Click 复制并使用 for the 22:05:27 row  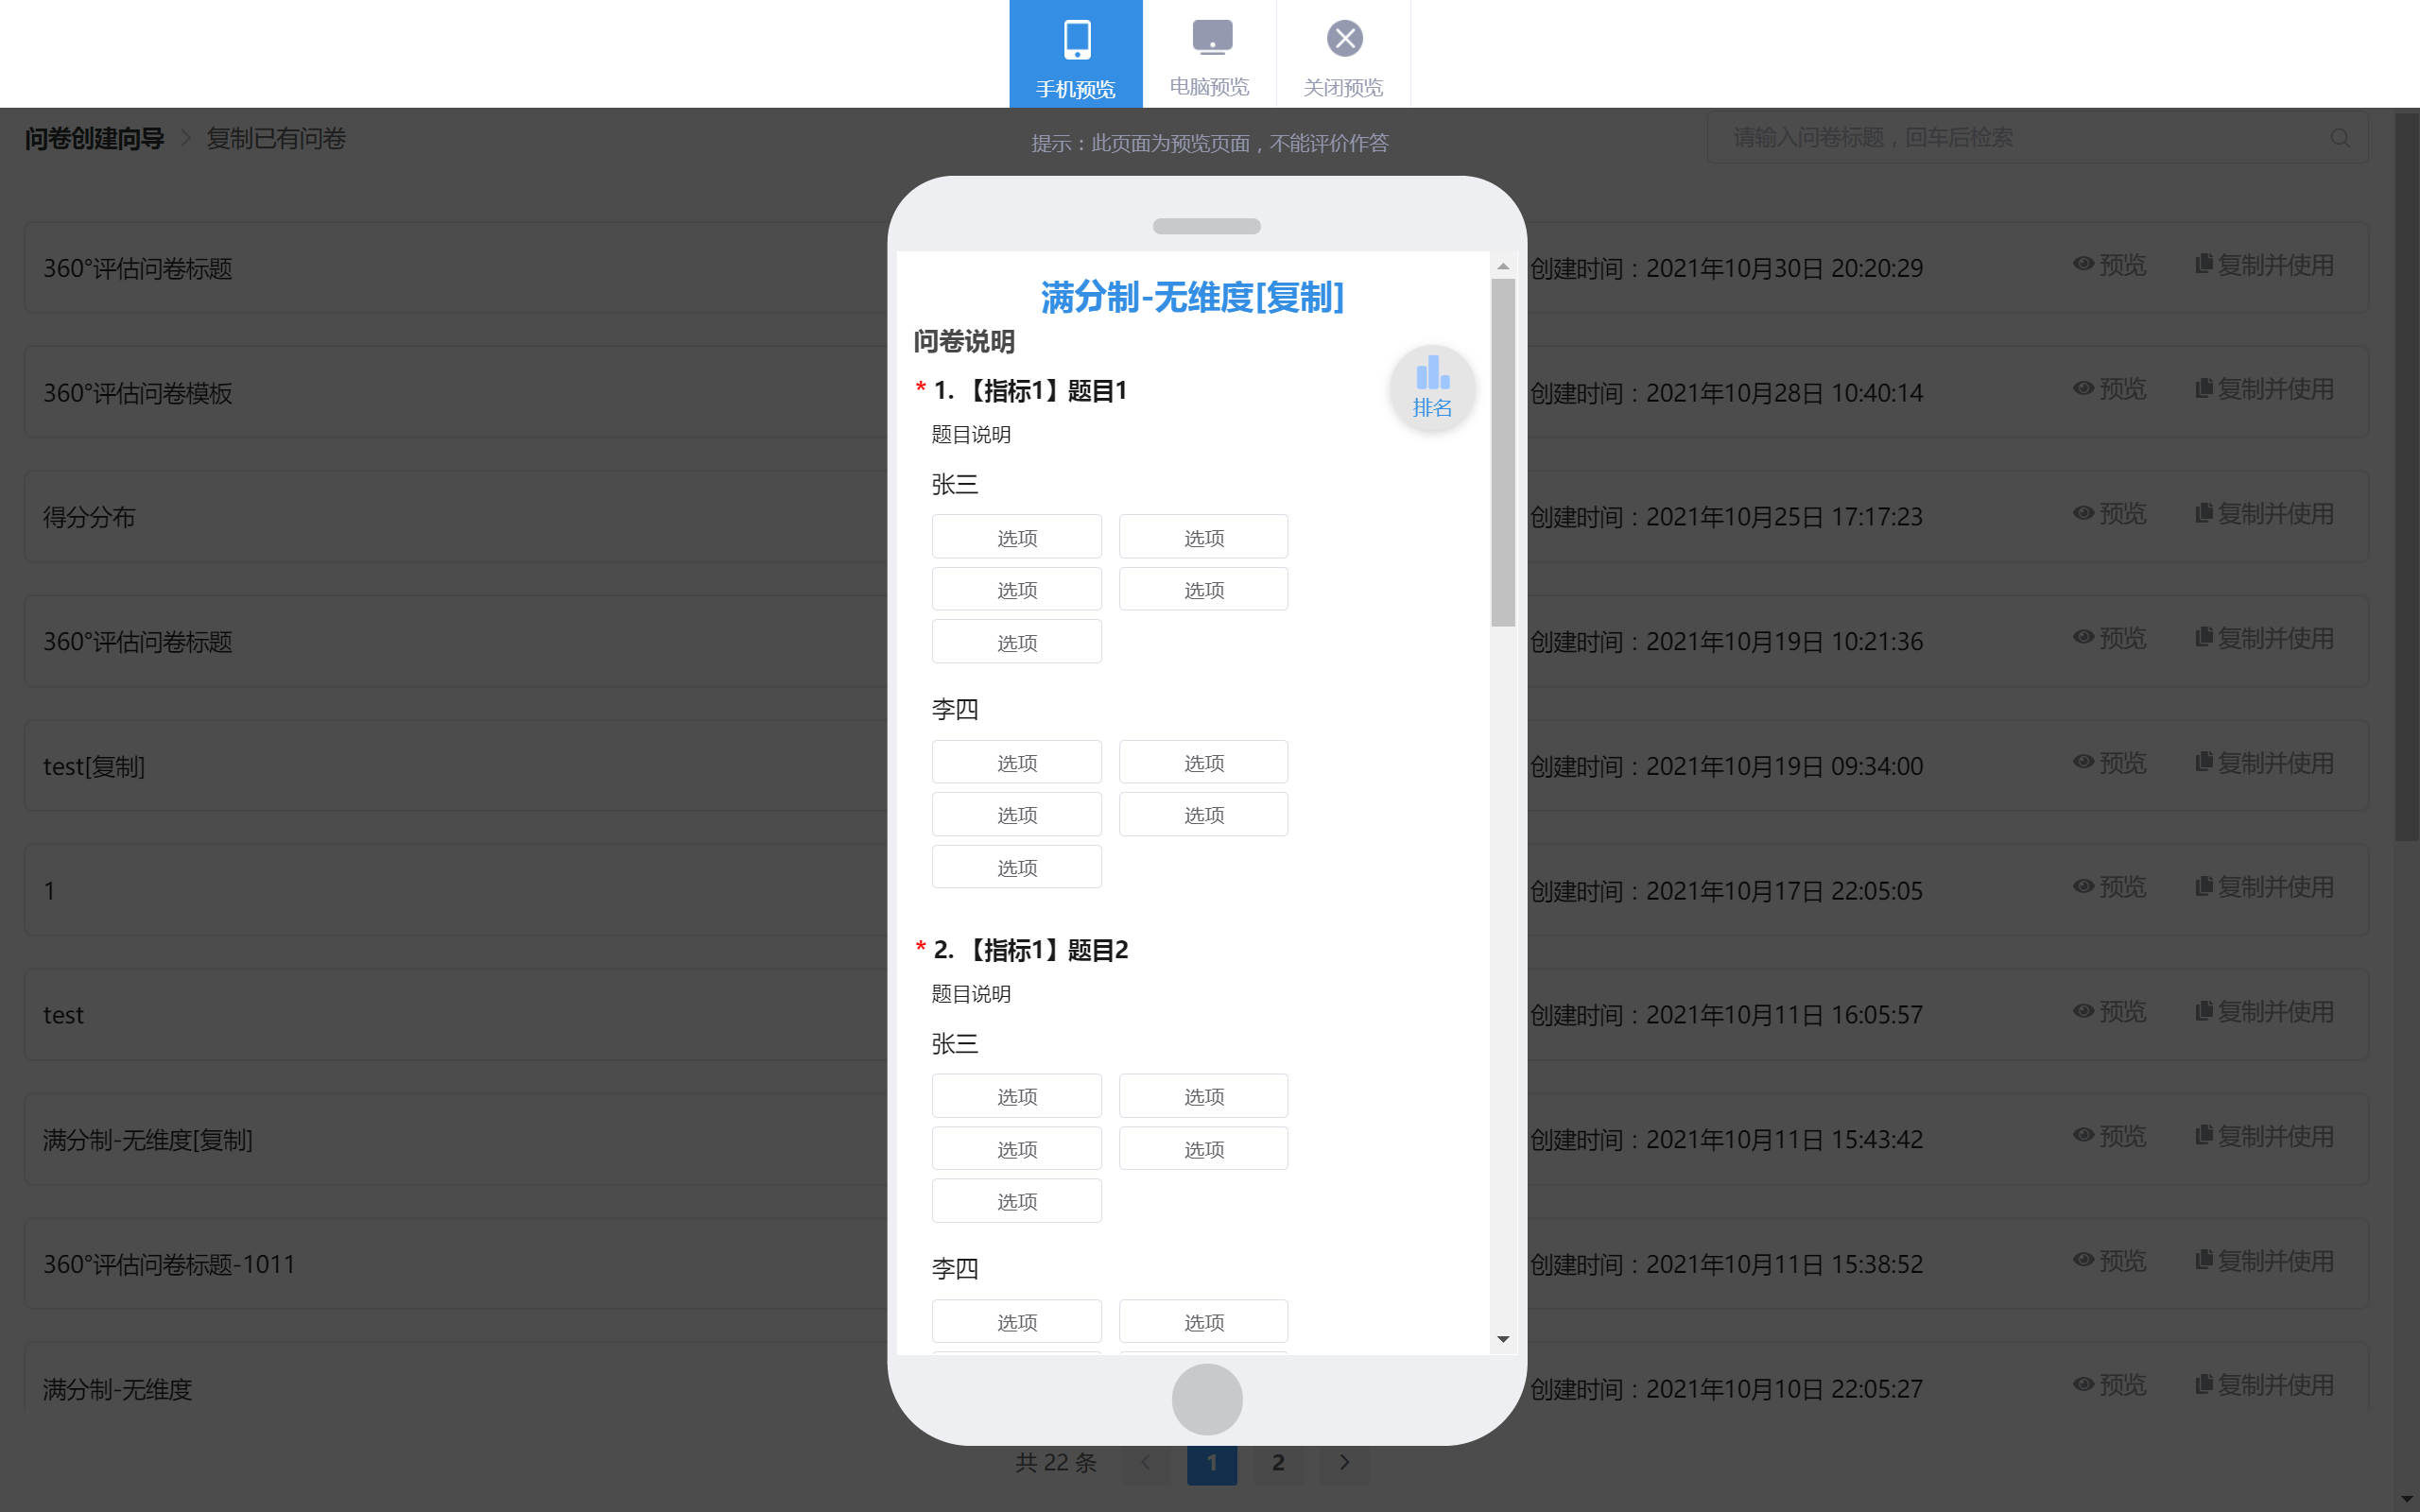pyautogui.click(x=2265, y=1385)
